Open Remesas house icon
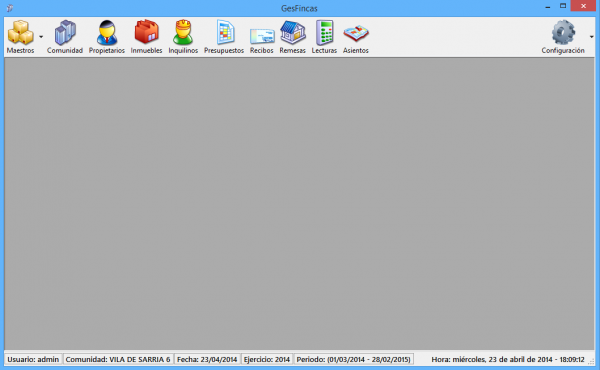Screen dimensions: 600x370 click(293, 33)
